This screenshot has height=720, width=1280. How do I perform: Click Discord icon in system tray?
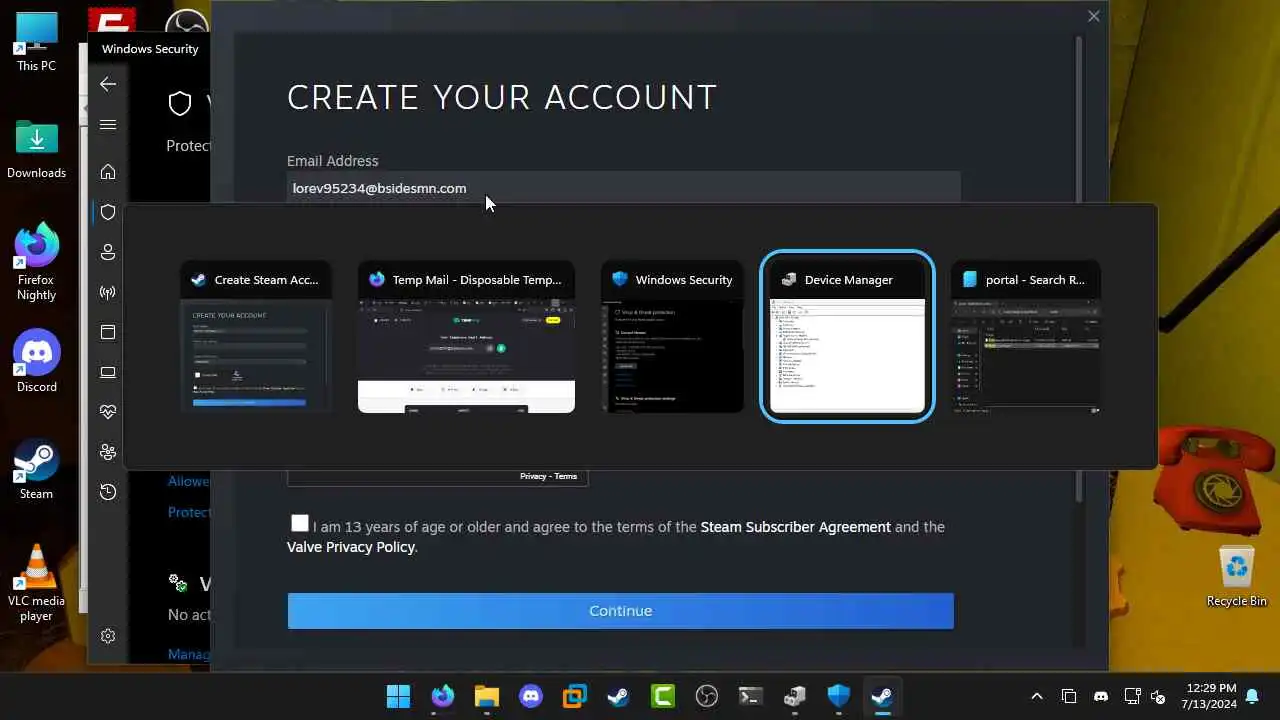pos(1101,696)
